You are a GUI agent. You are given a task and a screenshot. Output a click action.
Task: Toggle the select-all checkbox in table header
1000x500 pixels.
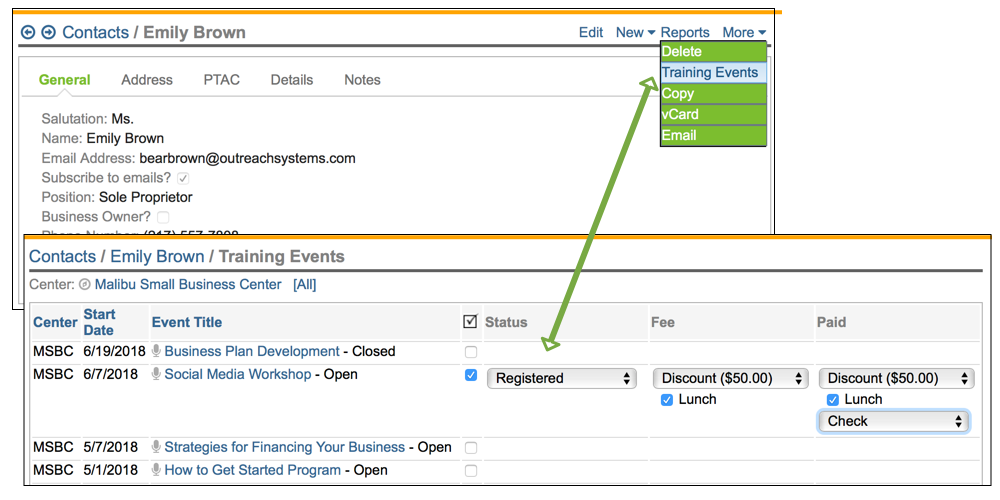[x=471, y=322]
